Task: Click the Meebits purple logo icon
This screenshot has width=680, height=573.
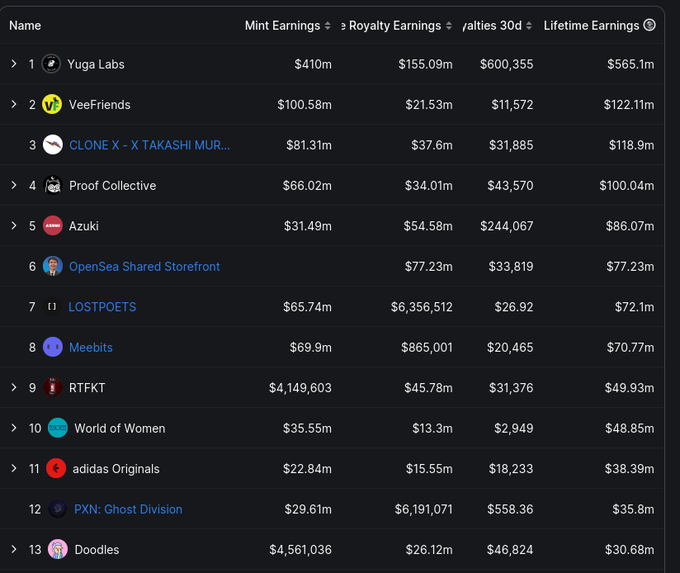Action: pos(53,347)
